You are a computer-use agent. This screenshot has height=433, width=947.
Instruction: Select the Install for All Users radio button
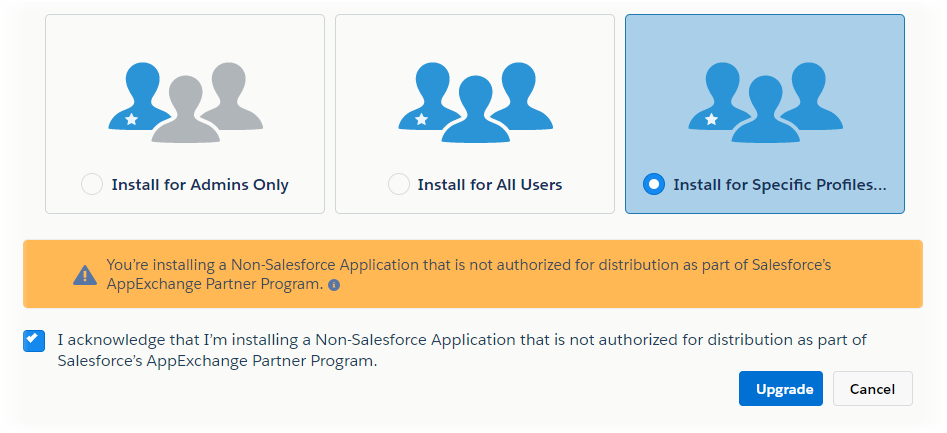[399, 184]
